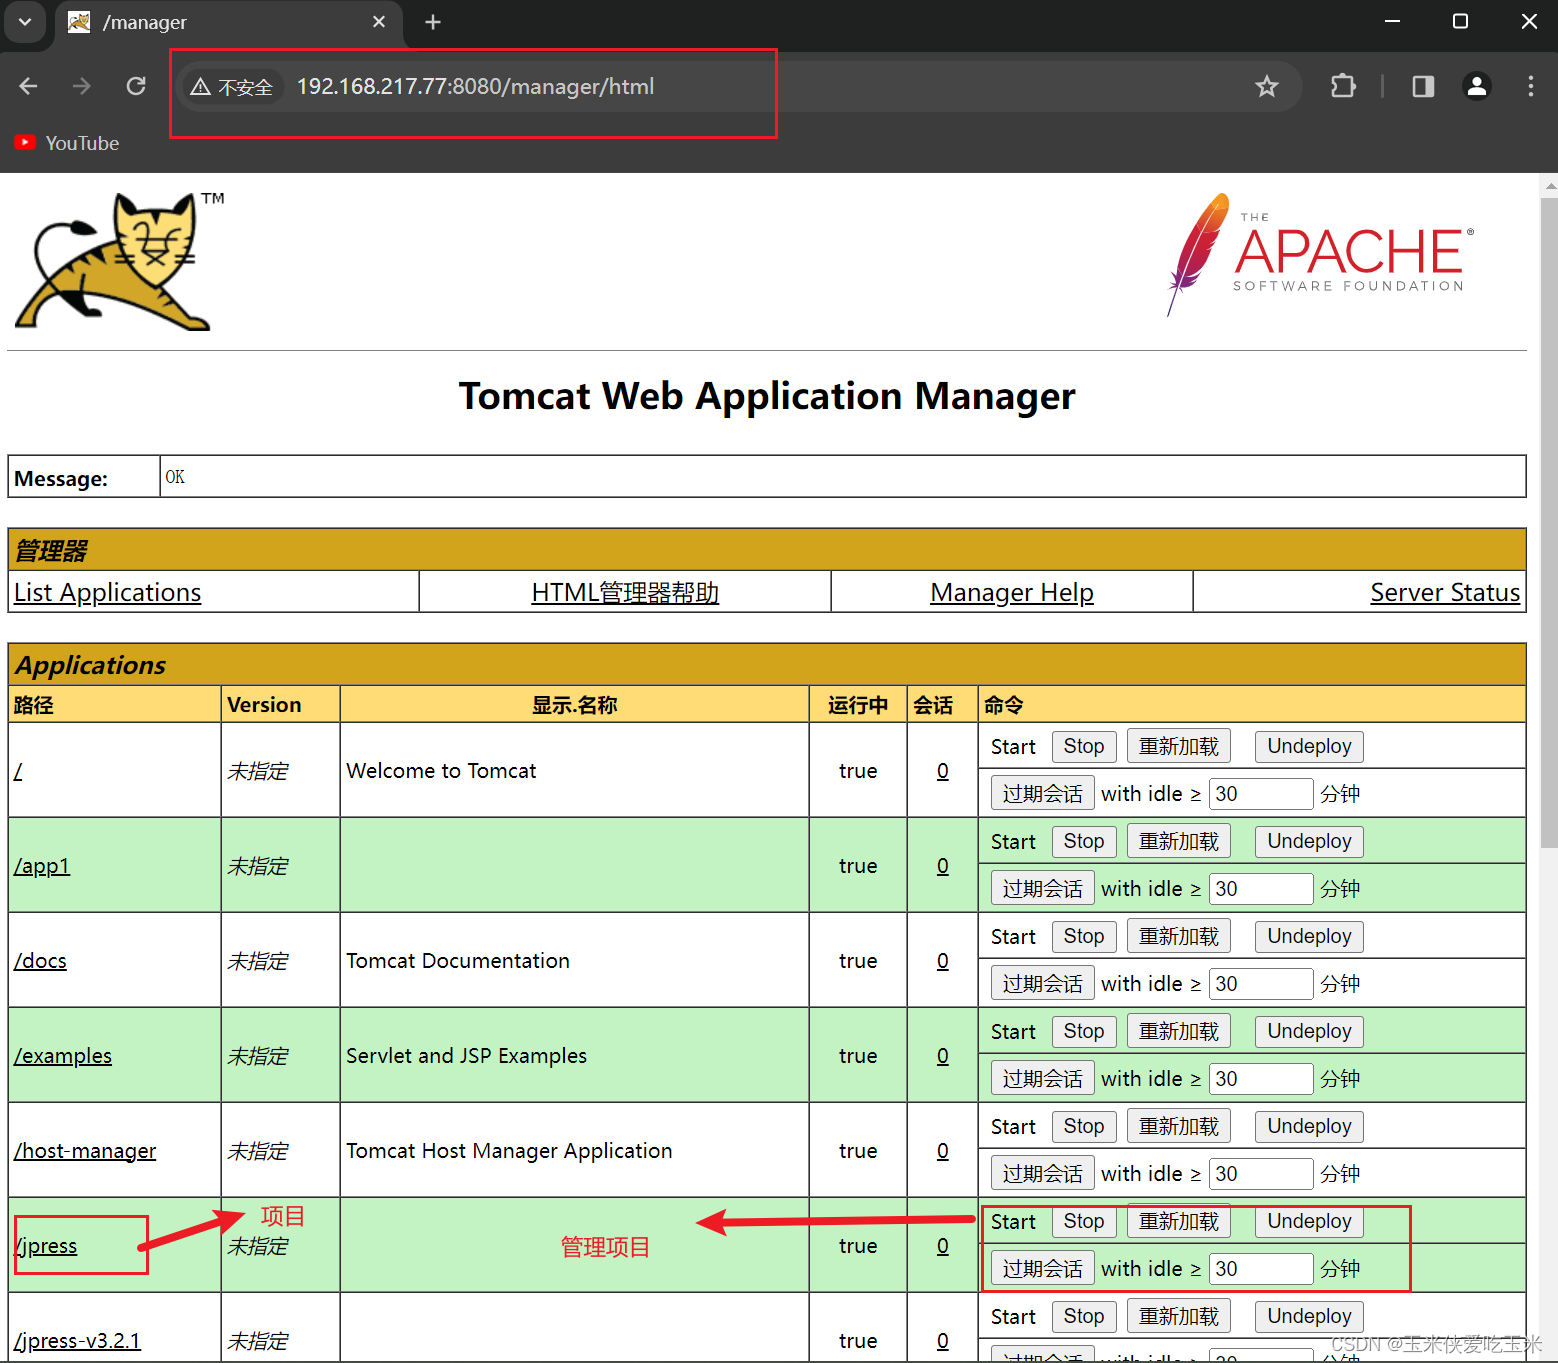1558x1363 pixels.
Task: Open the YouTube bookmark
Action: (x=68, y=143)
